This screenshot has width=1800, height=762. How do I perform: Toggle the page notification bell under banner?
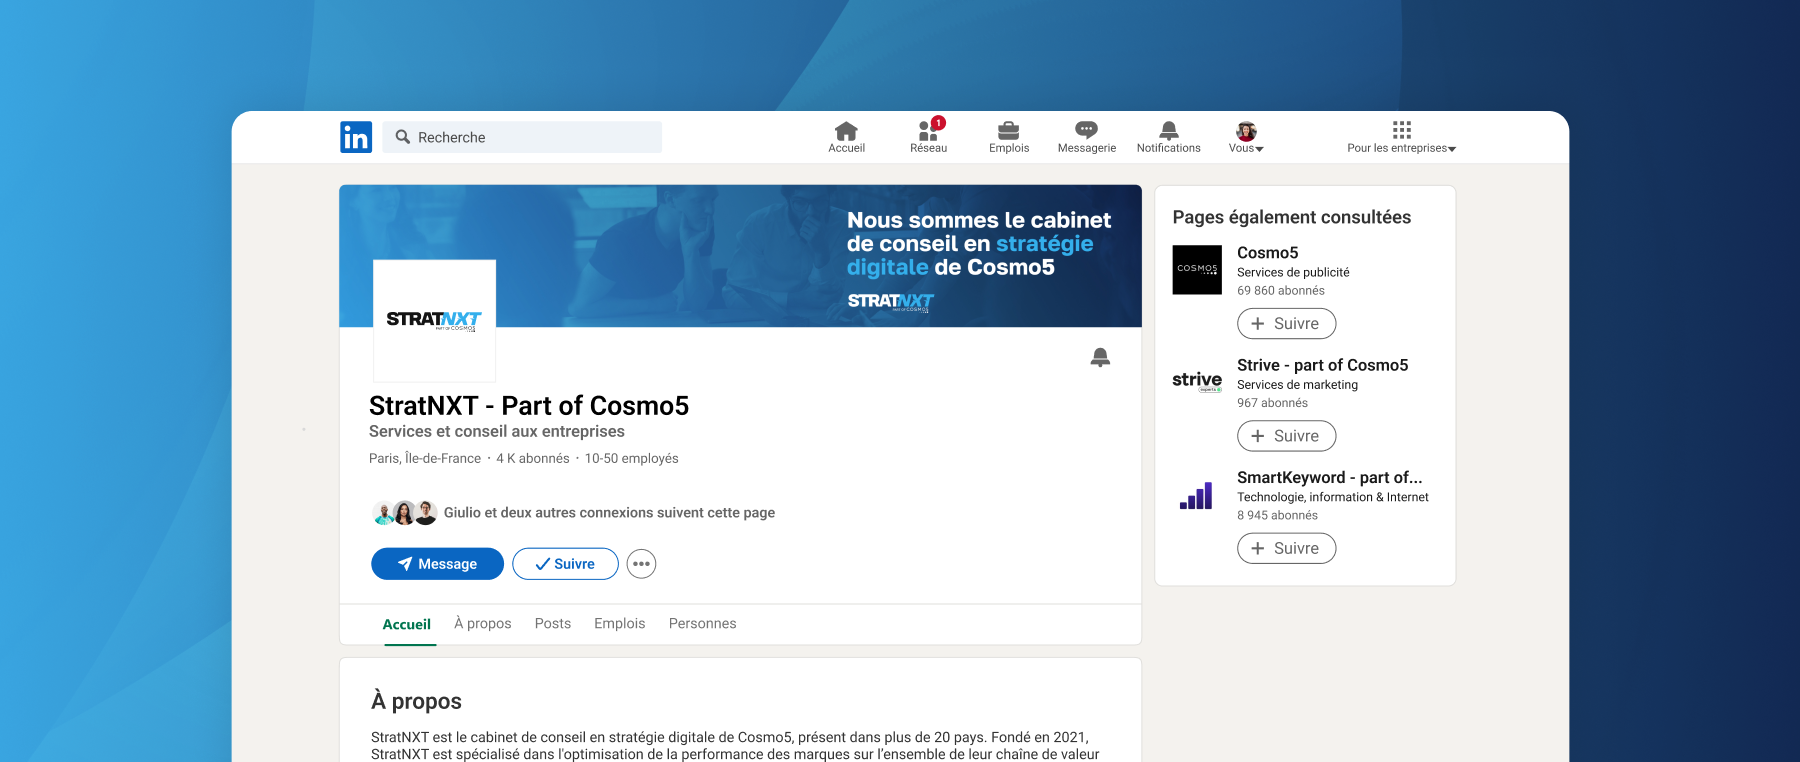click(x=1100, y=357)
